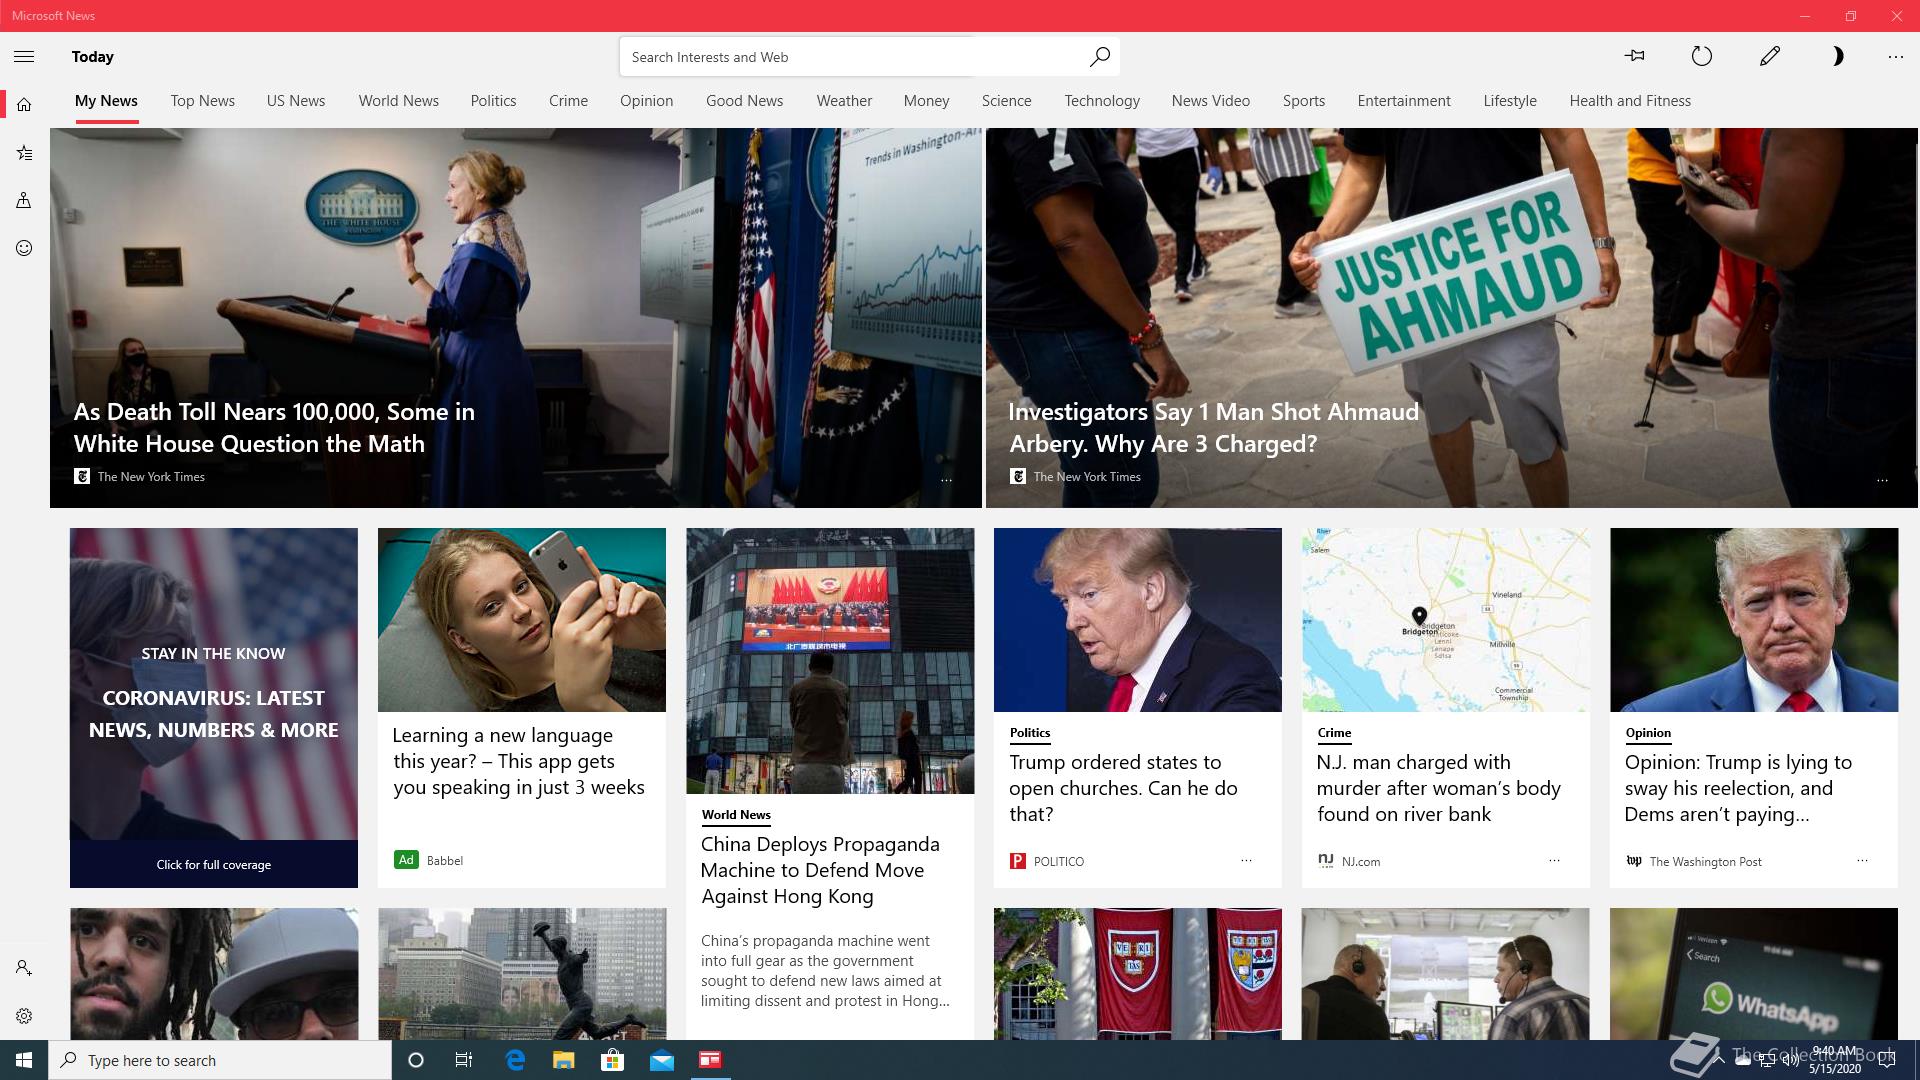Open Local News icon in the sidebar
The width and height of the screenshot is (1920, 1080).
pyautogui.click(x=24, y=200)
